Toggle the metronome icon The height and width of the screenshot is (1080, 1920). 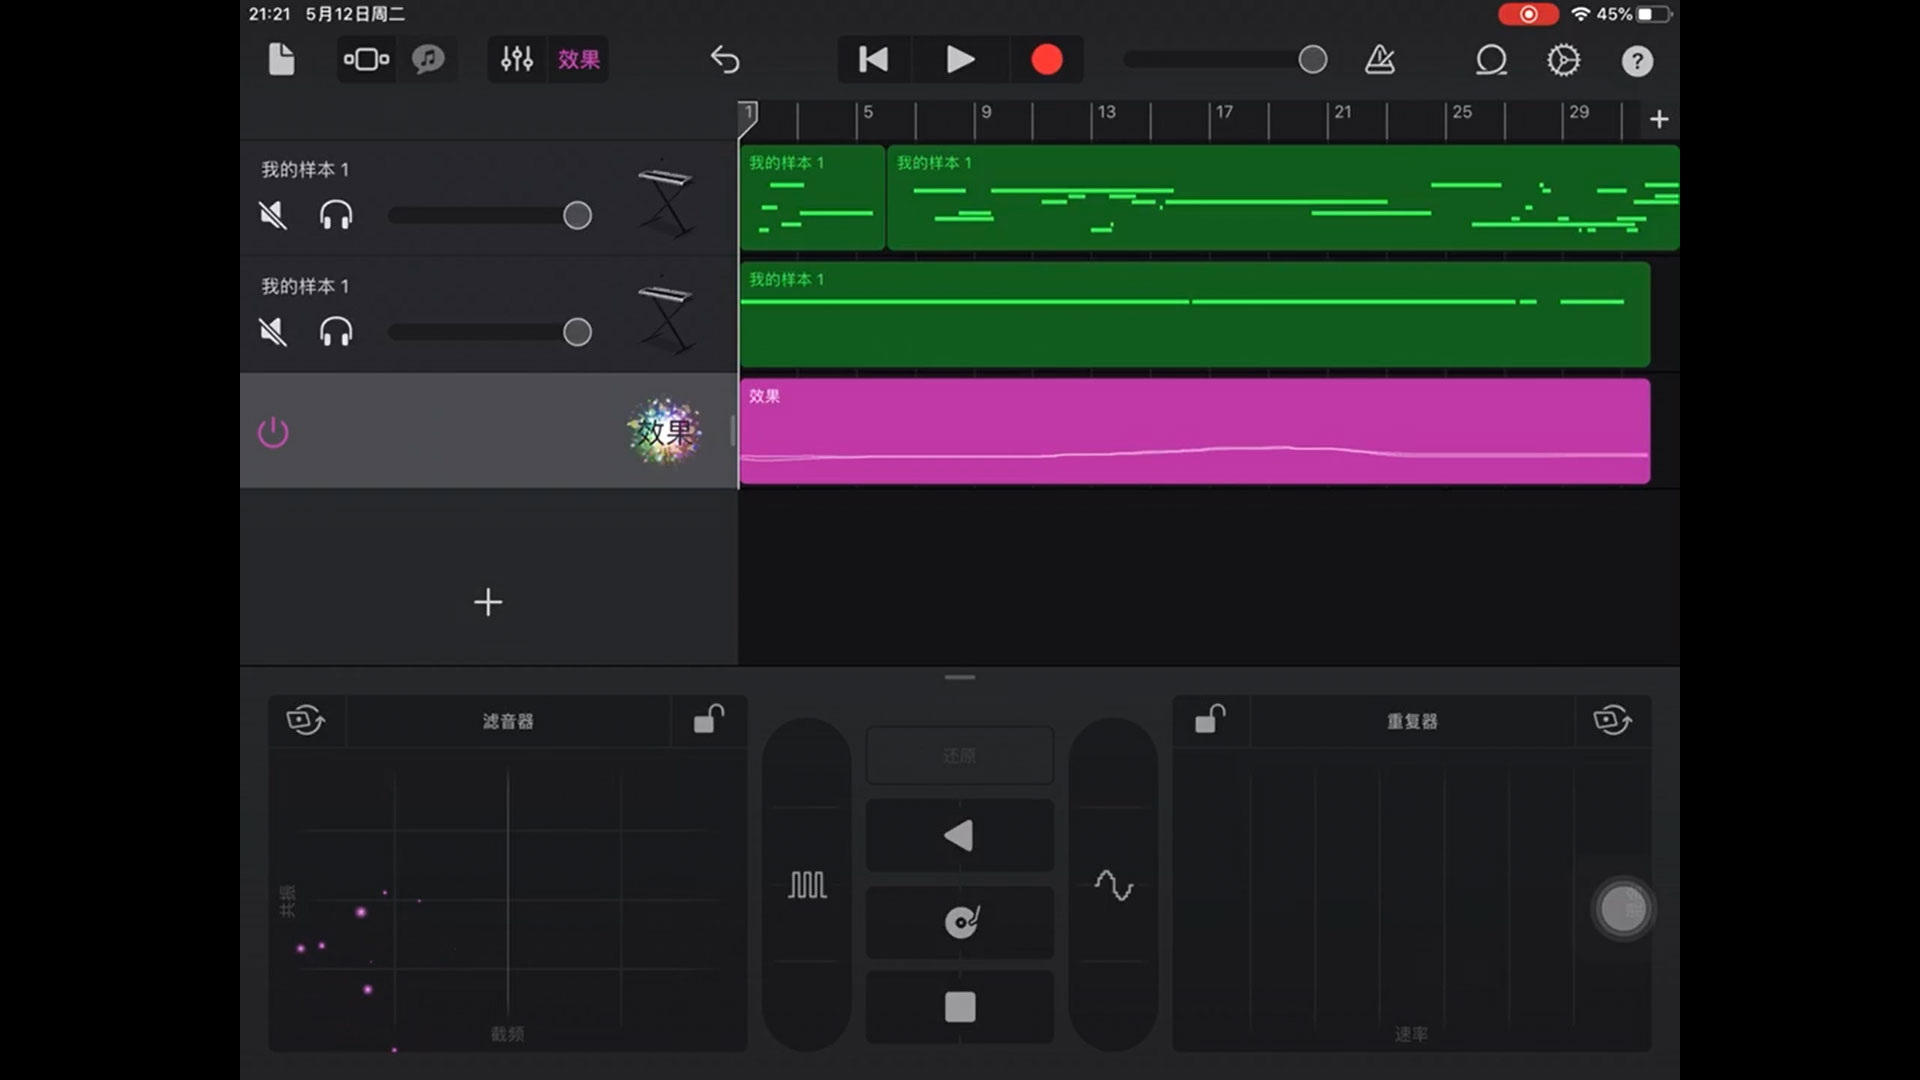[1380, 60]
